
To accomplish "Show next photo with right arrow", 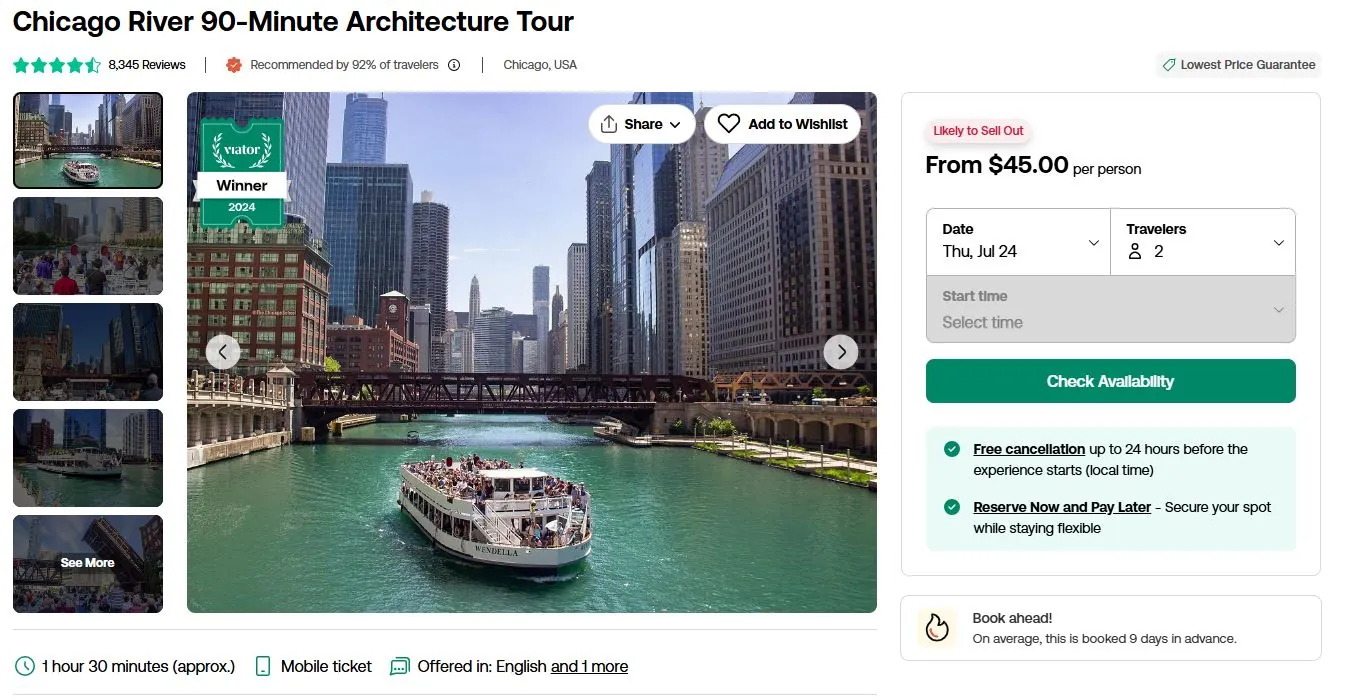I will click(x=841, y=351).
